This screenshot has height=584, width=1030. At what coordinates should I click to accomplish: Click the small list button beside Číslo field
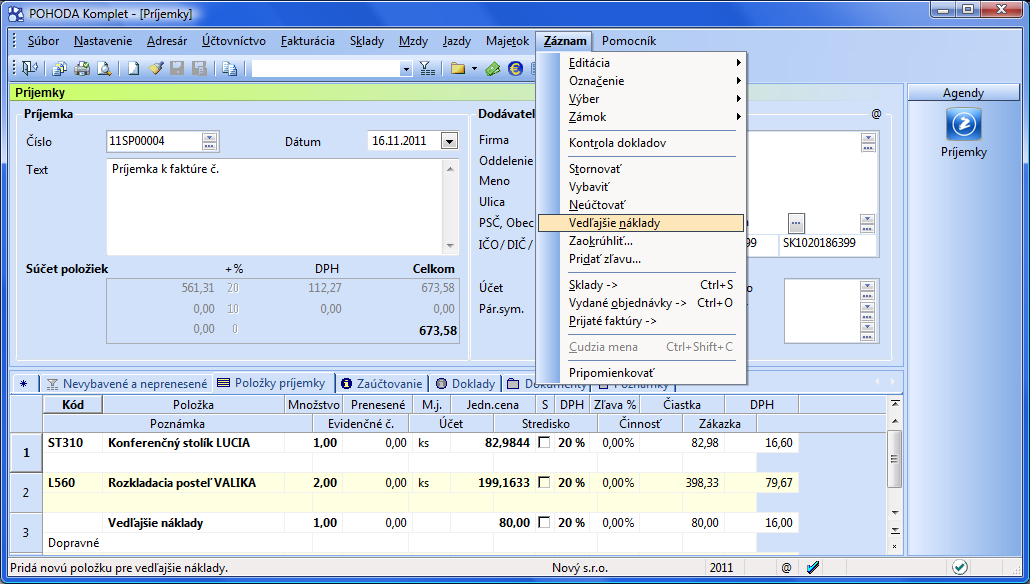[x=210, y=141]
